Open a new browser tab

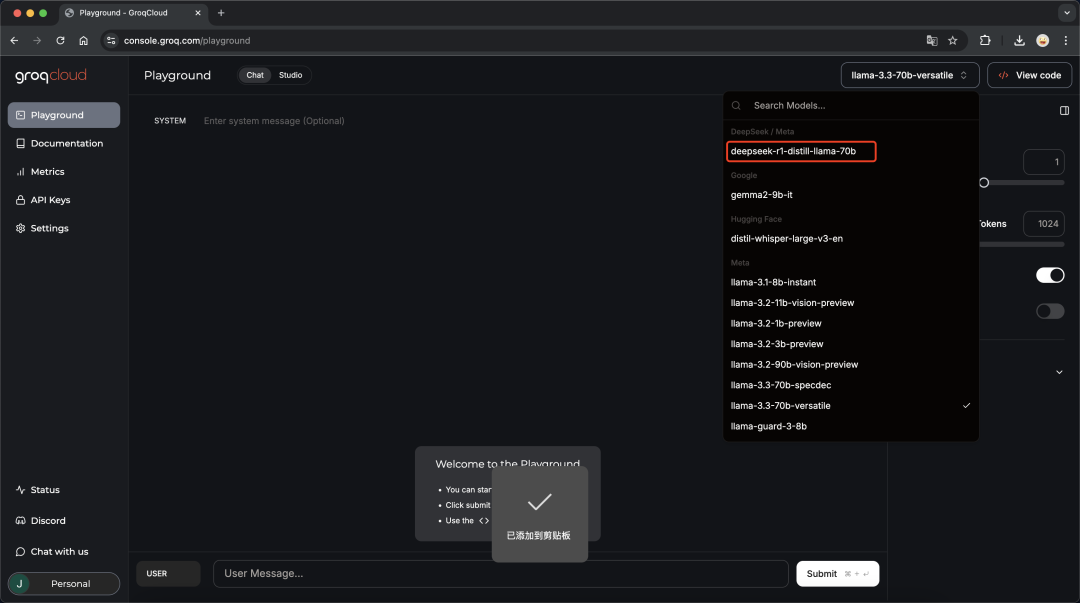click(221, 13)
